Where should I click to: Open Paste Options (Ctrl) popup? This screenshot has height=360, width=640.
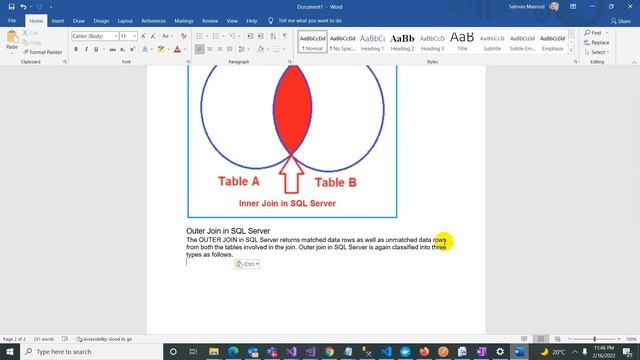[247, 264]
